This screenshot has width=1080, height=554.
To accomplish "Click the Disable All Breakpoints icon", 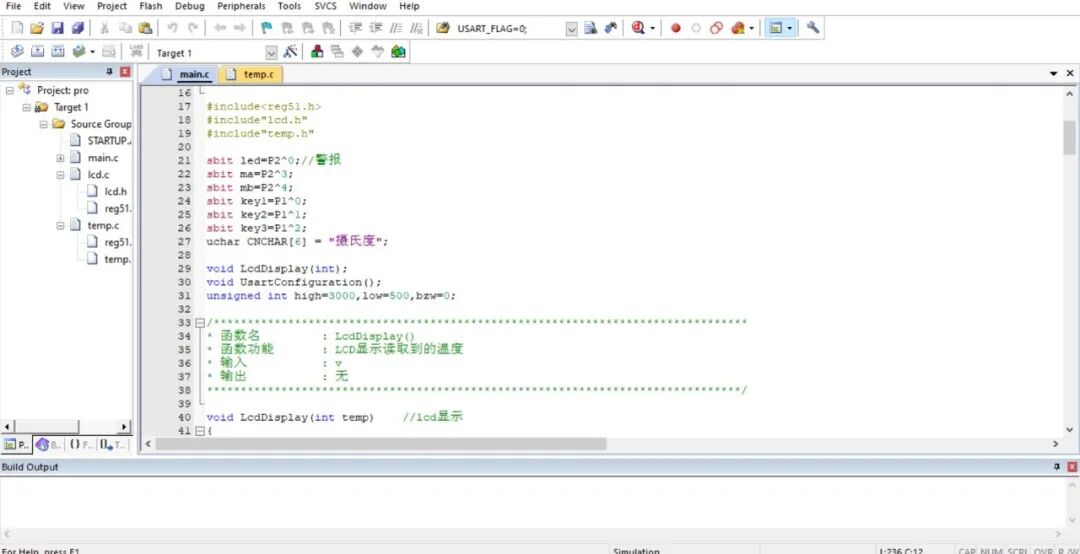I will [x=716, y=28].
